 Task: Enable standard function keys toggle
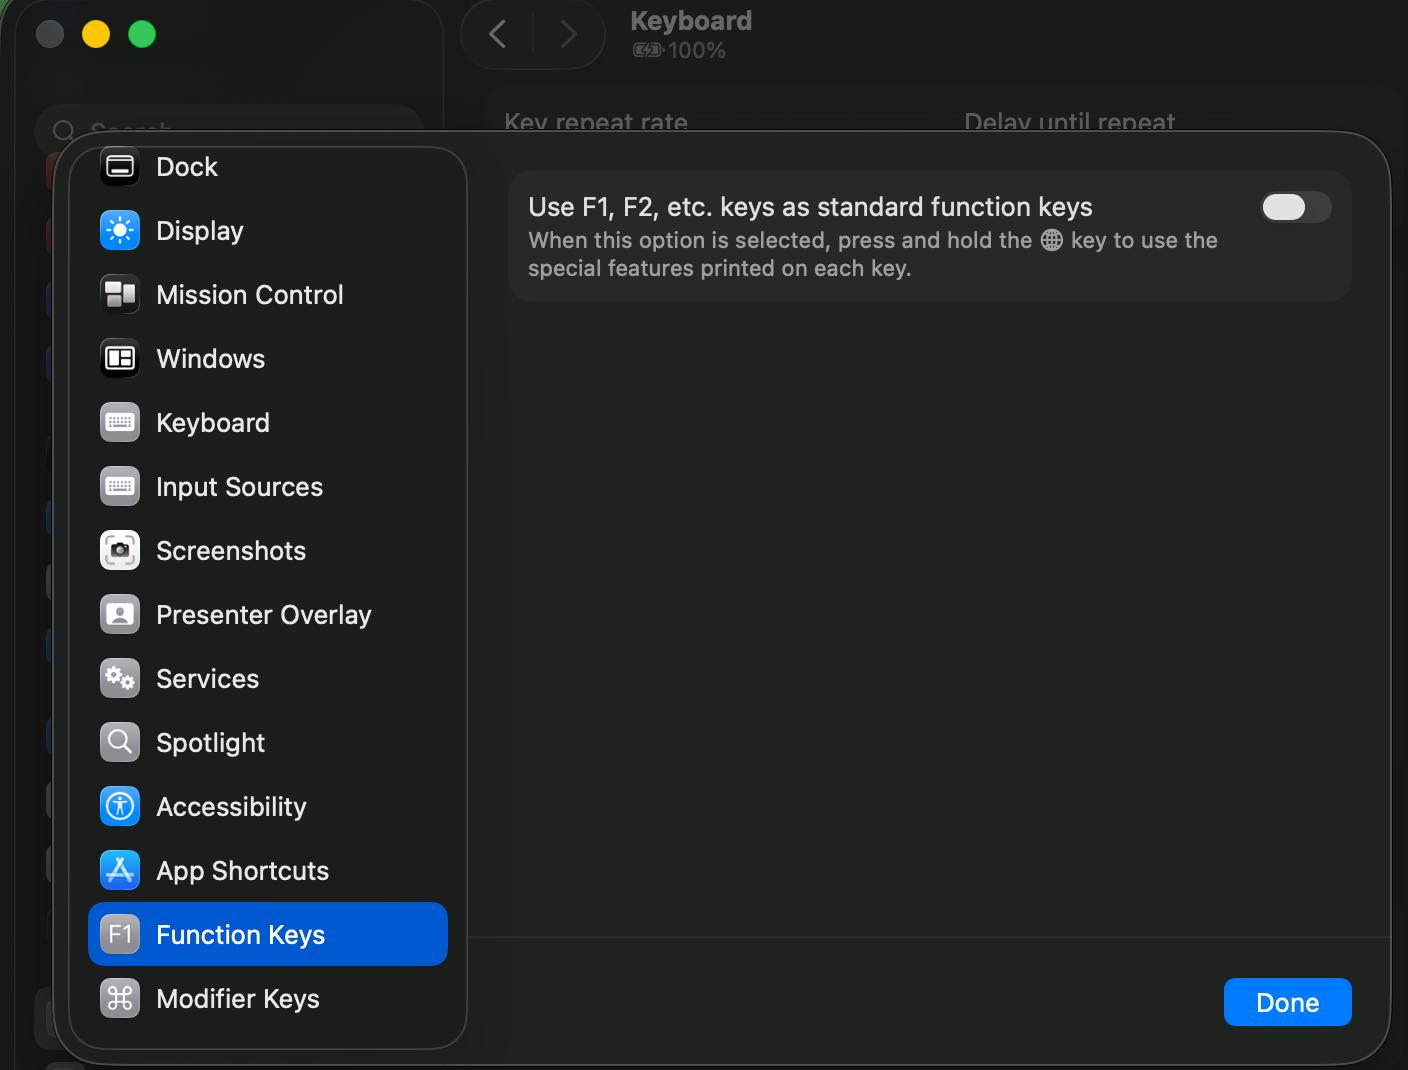coord(1295,207)
